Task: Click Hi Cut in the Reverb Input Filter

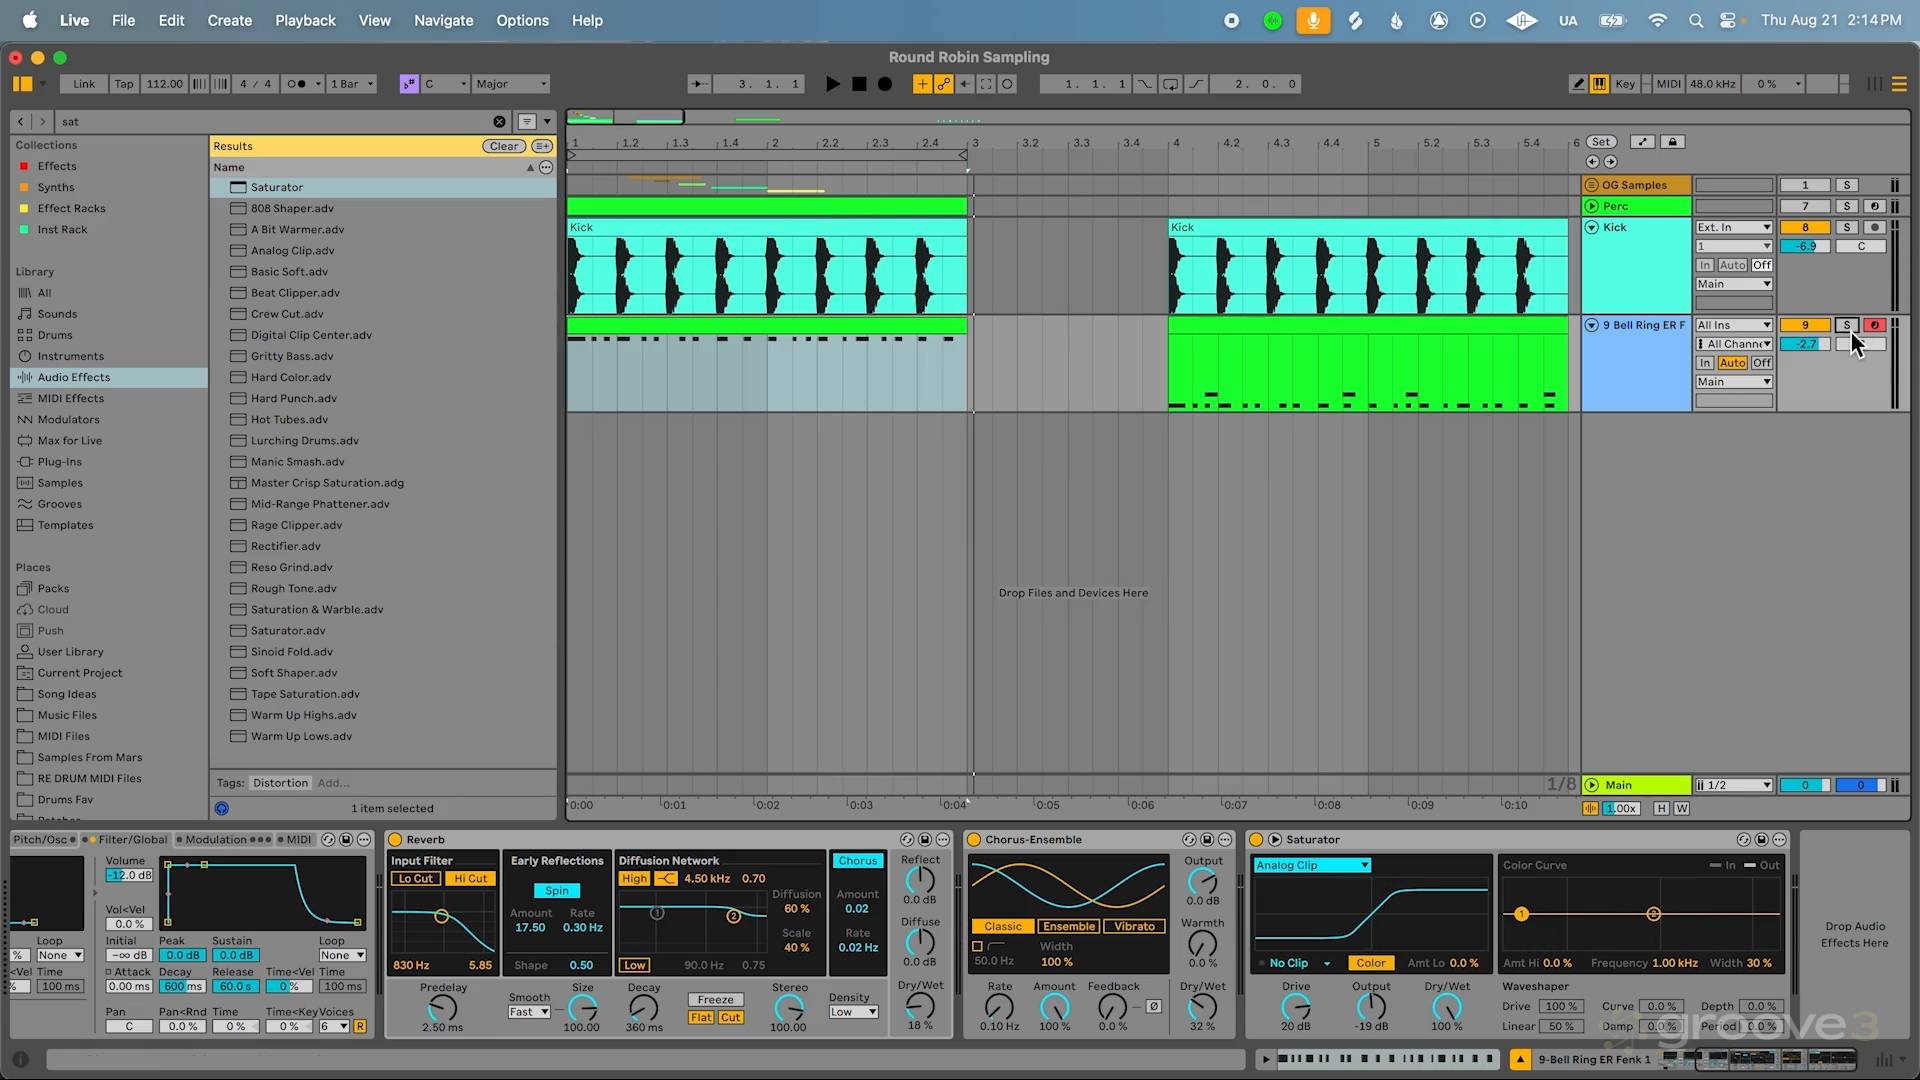Action: click(470, 878)
